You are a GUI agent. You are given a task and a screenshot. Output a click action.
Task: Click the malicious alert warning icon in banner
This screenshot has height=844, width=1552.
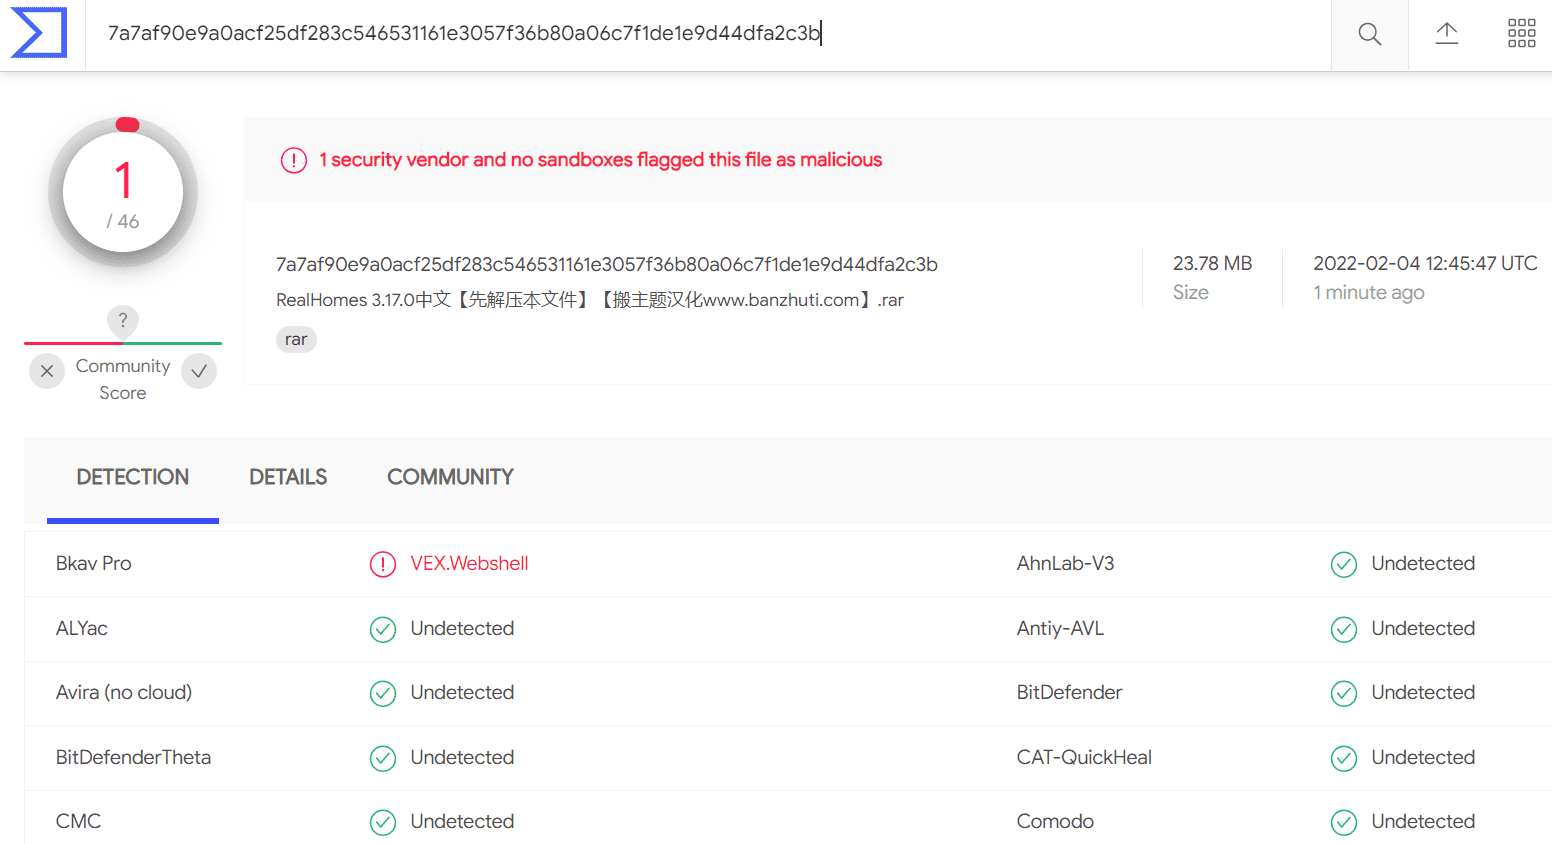pyautogui.click(x=294, y=160)
